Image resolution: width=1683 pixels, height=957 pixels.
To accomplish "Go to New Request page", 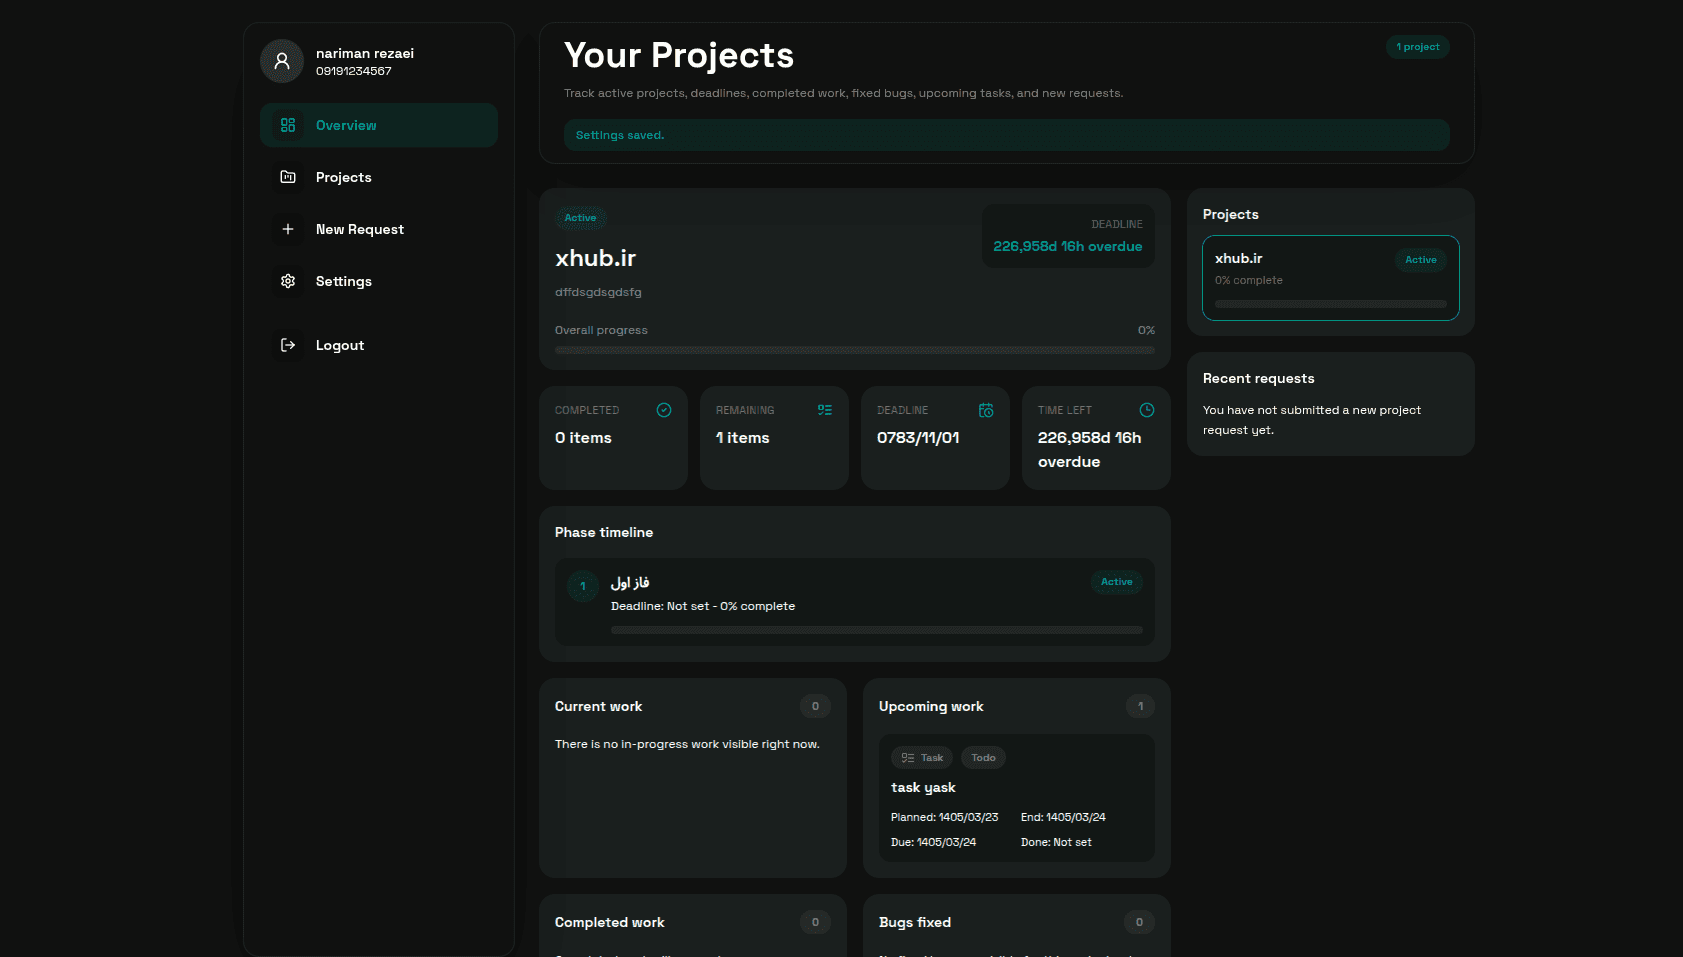I will (379, 229).
